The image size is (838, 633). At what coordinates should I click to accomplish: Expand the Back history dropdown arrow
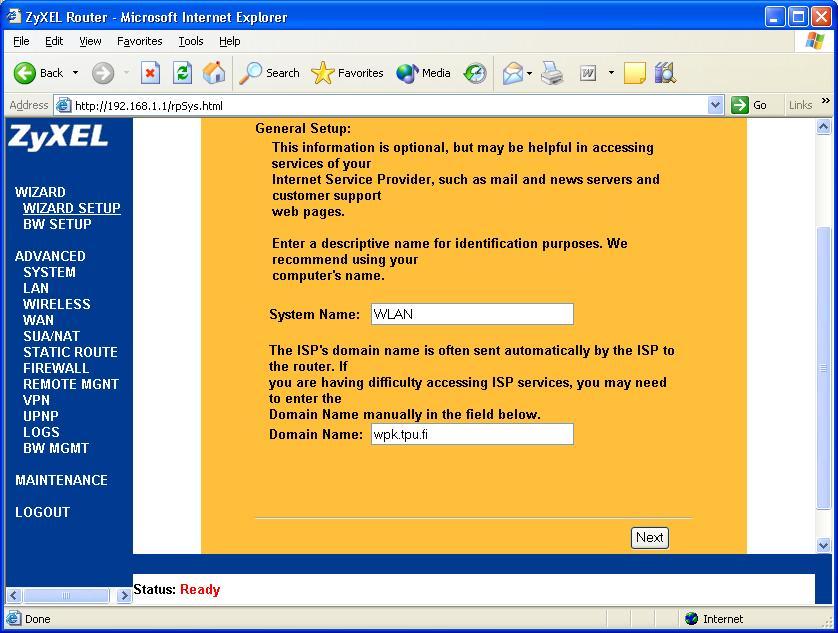pos(75,73)
